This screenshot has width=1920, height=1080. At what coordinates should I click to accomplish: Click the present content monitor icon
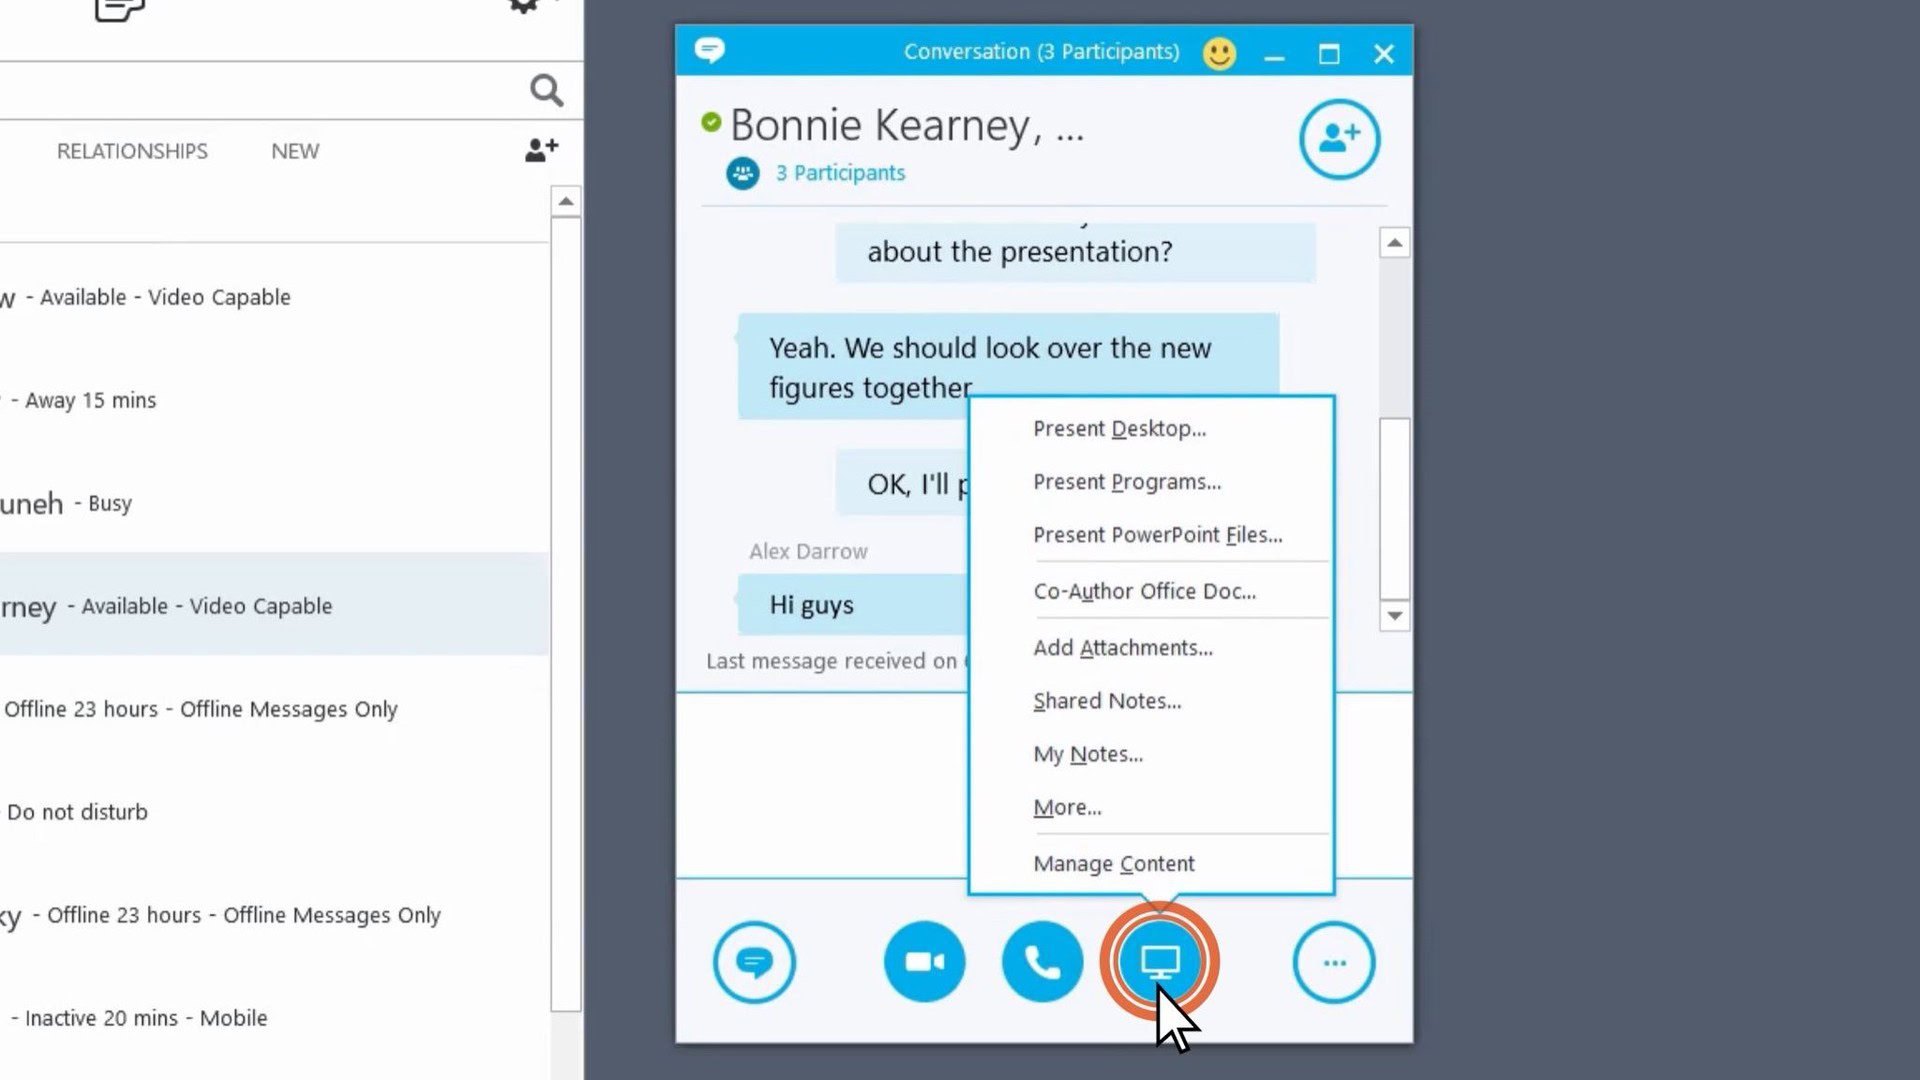click(x=1159, y=961)
